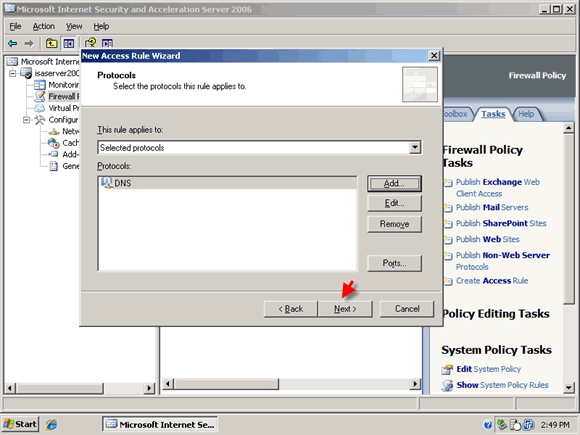Click the help tray icon in taskbar

pyautogui.click(x=488, y=425)
